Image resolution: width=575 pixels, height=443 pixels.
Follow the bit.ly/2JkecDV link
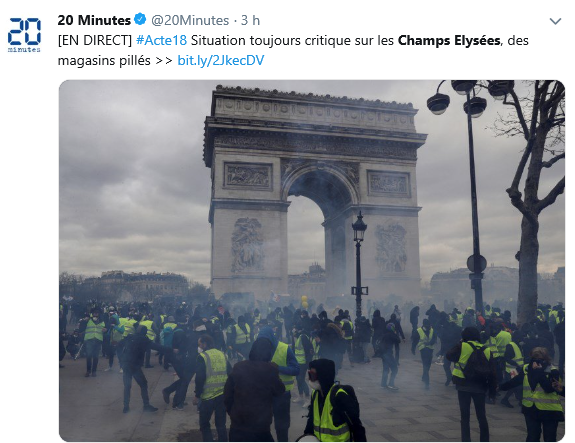click(221, 61)
